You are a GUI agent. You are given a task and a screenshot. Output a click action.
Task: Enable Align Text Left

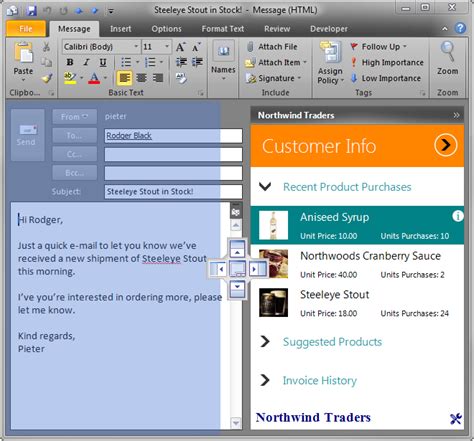click(x=125, y=78)
